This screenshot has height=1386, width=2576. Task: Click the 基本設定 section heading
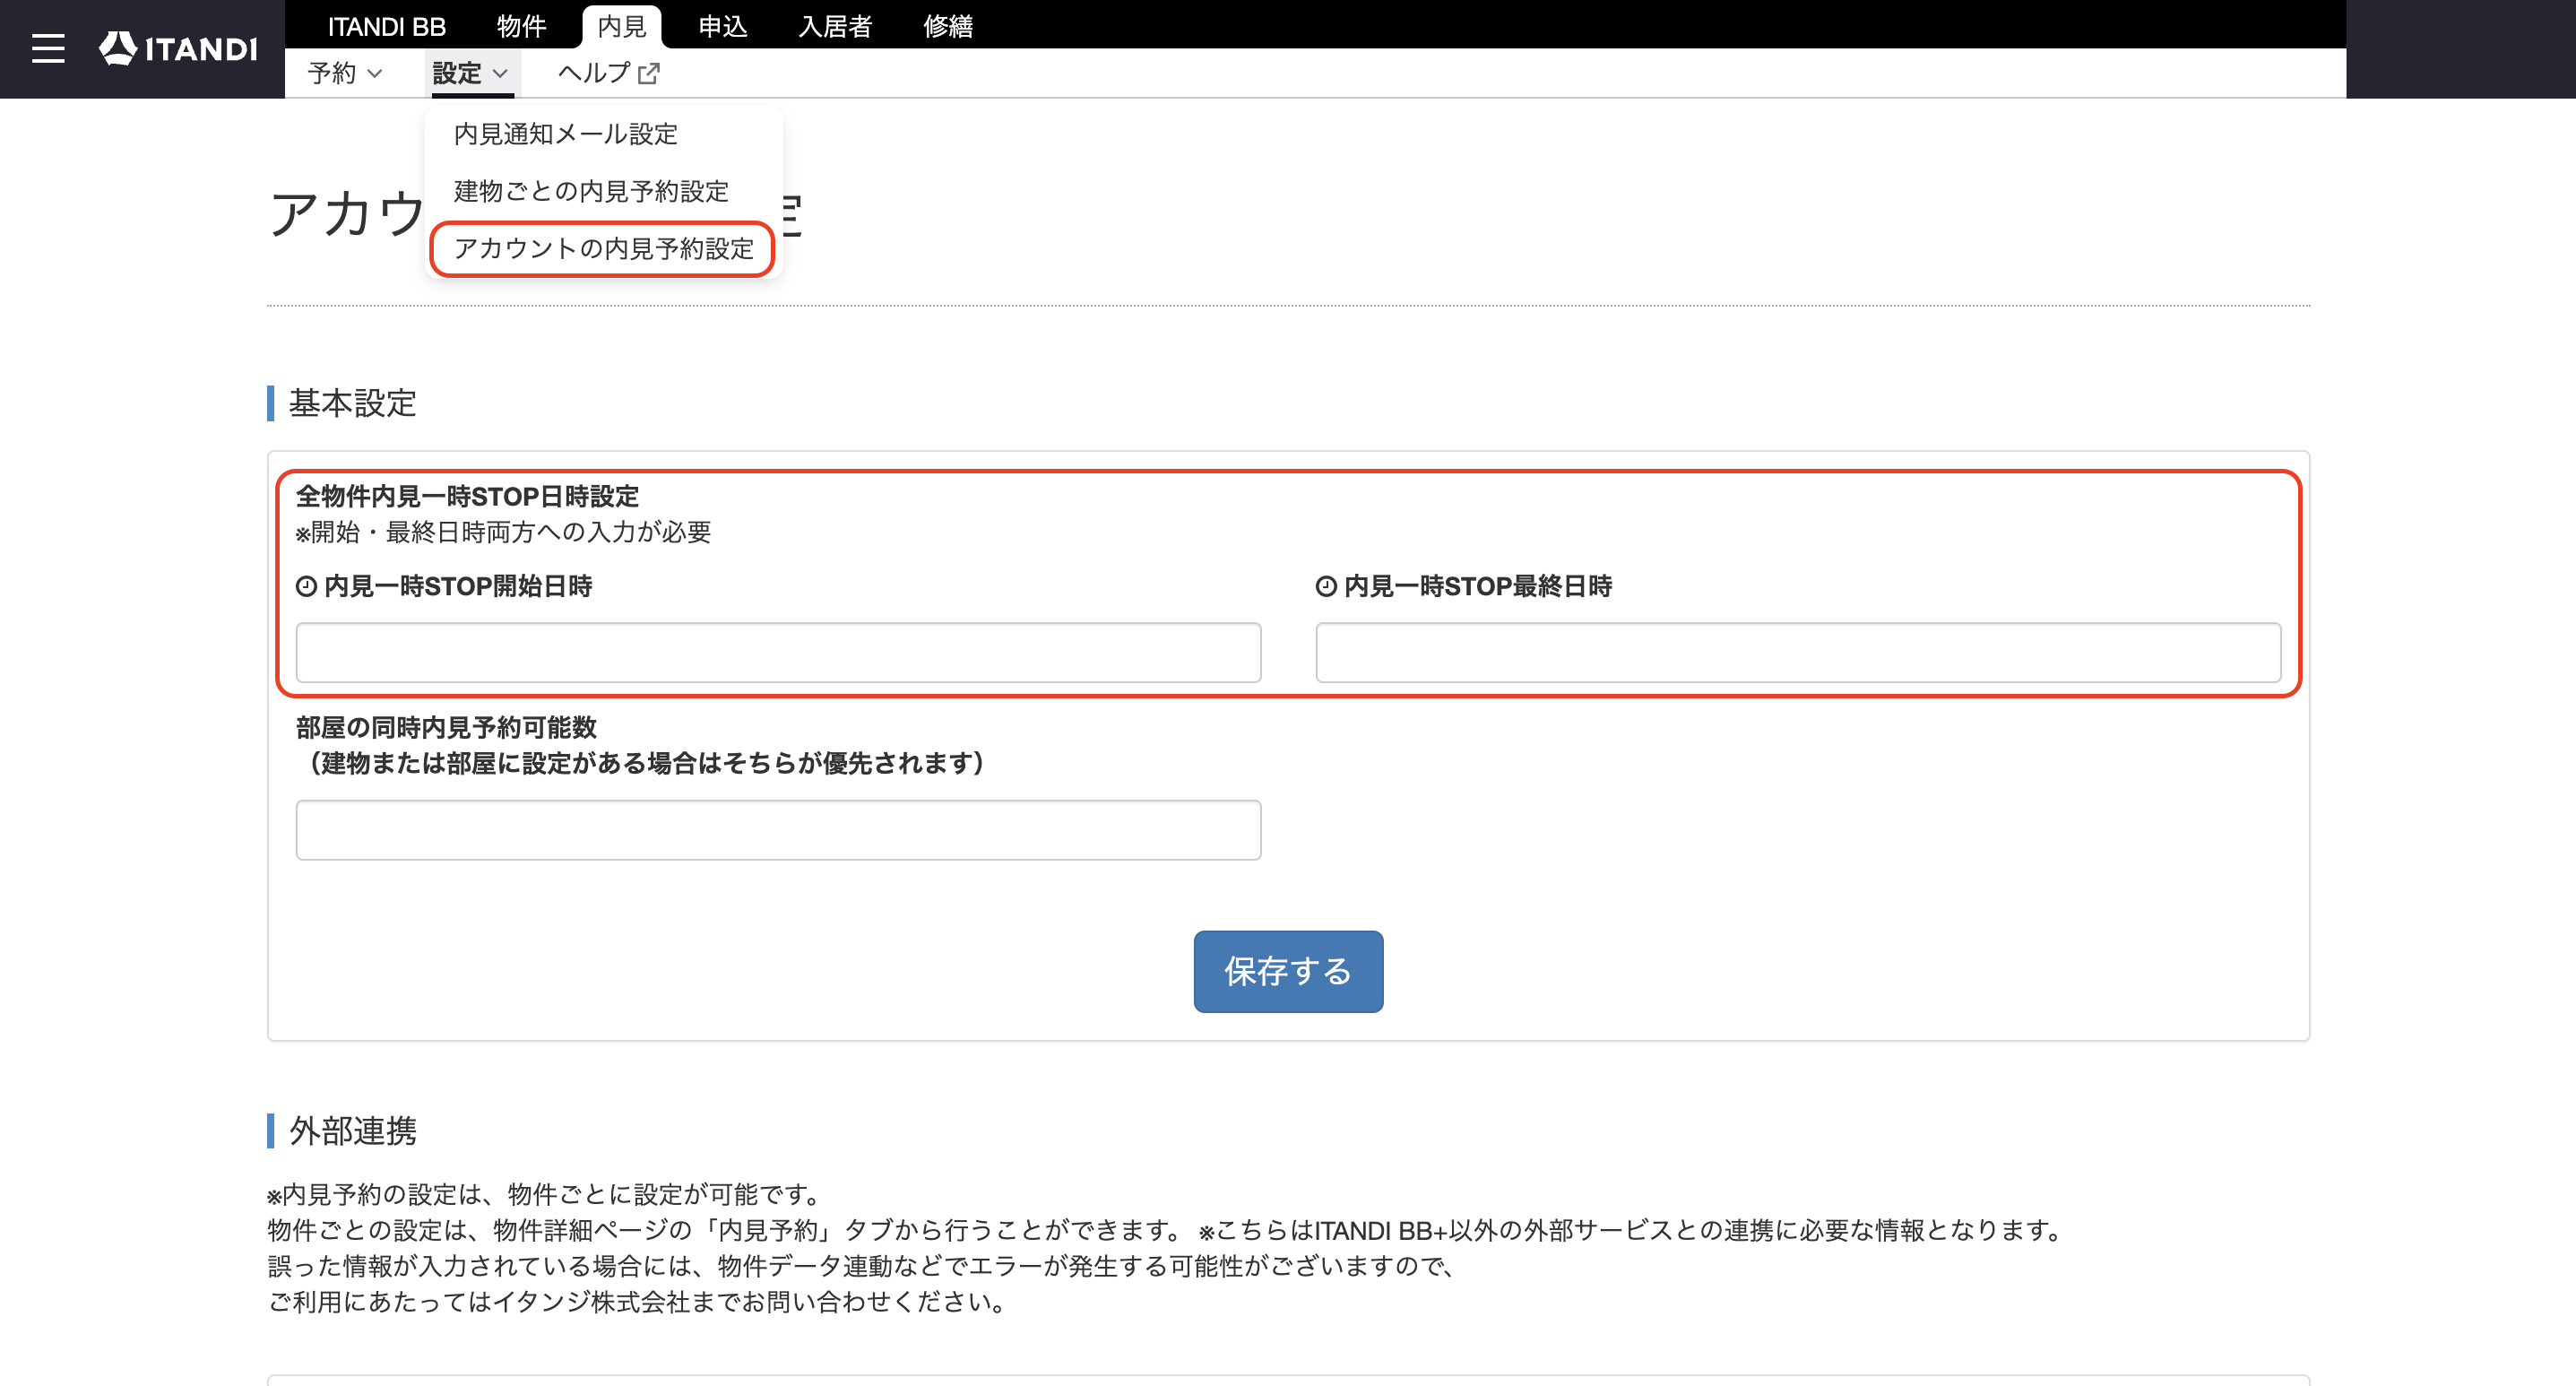point(352,403)
